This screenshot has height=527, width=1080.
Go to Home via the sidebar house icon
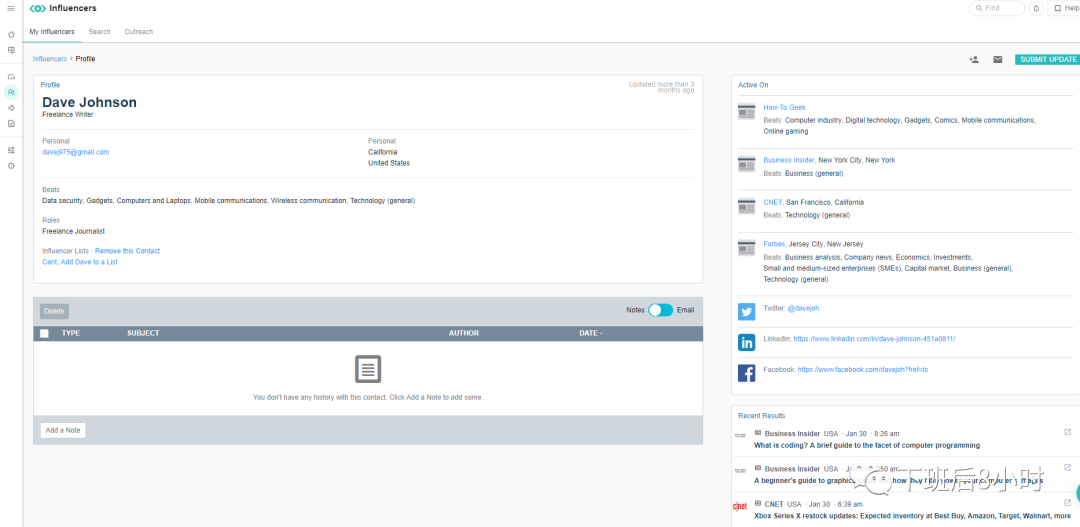[x=11, y=34]
